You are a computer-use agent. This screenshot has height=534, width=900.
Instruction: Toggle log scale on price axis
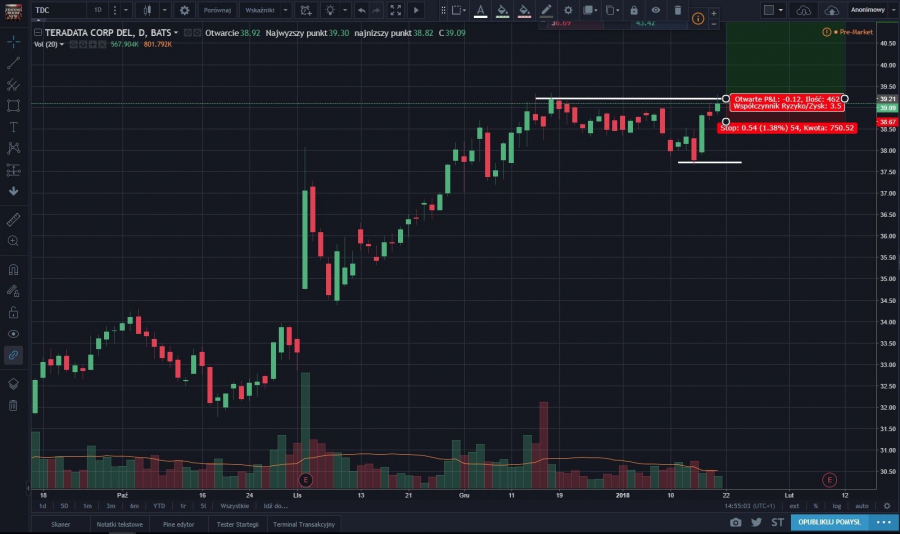point(835,506)
